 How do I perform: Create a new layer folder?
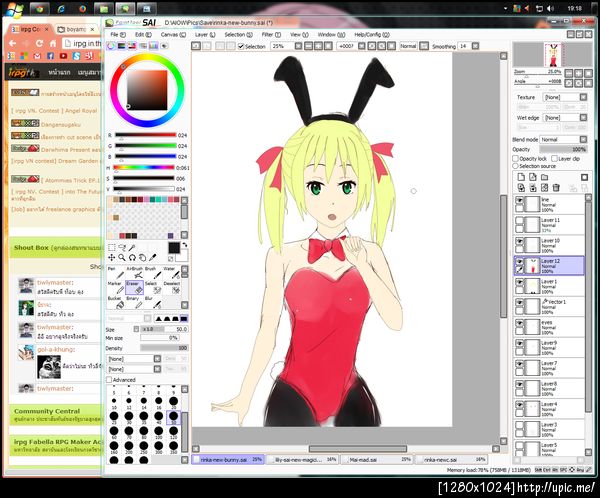pos(545,177)
